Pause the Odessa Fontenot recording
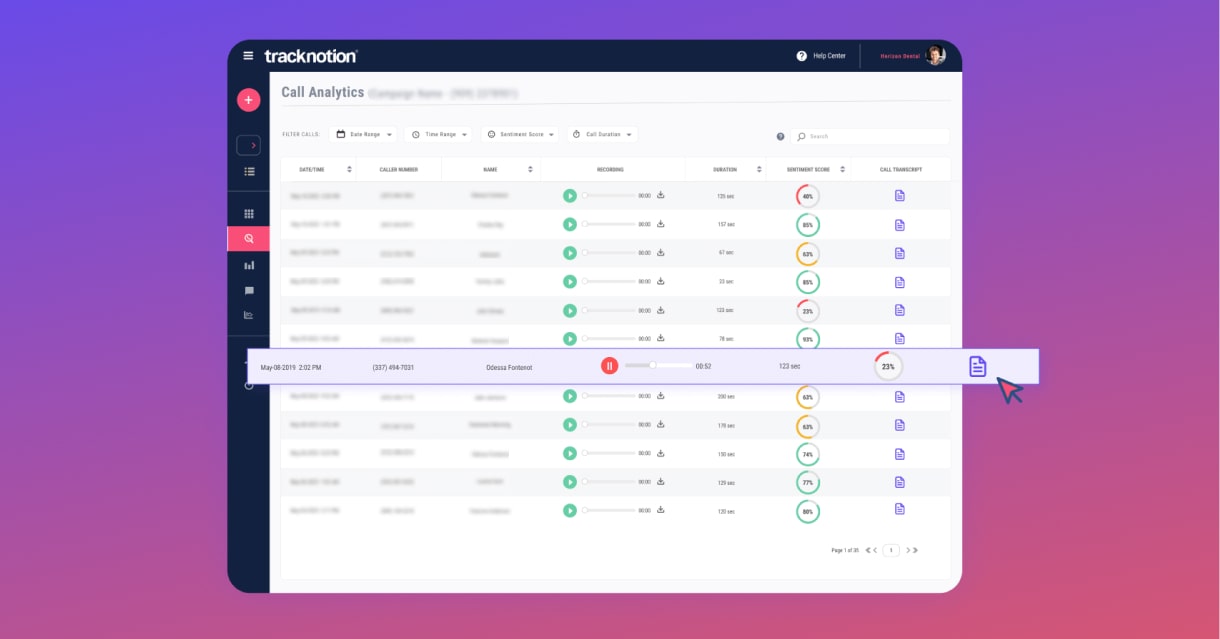 tap(610, 366)
